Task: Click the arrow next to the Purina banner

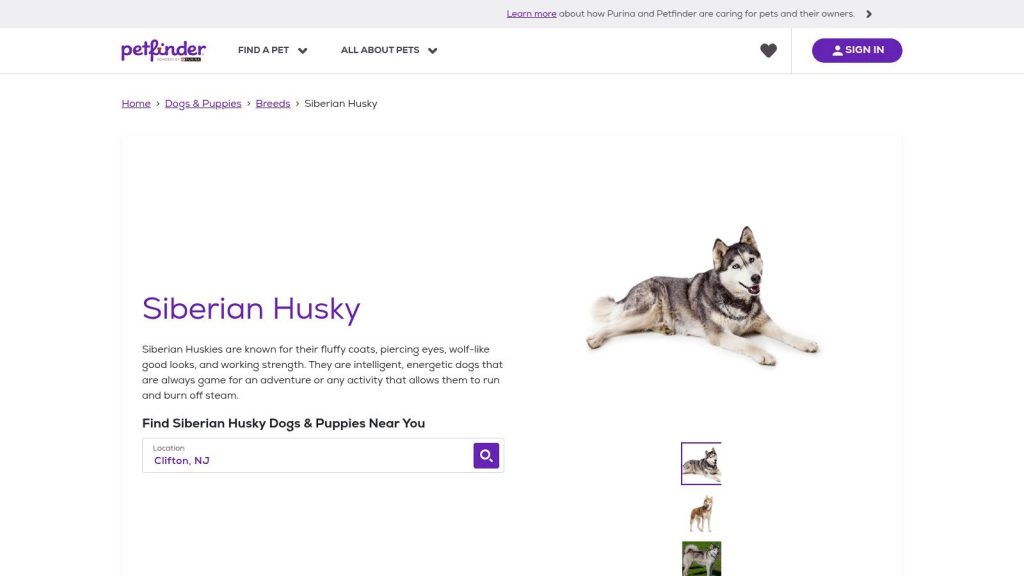Action: pyautogui.click(x=869, y=14)
